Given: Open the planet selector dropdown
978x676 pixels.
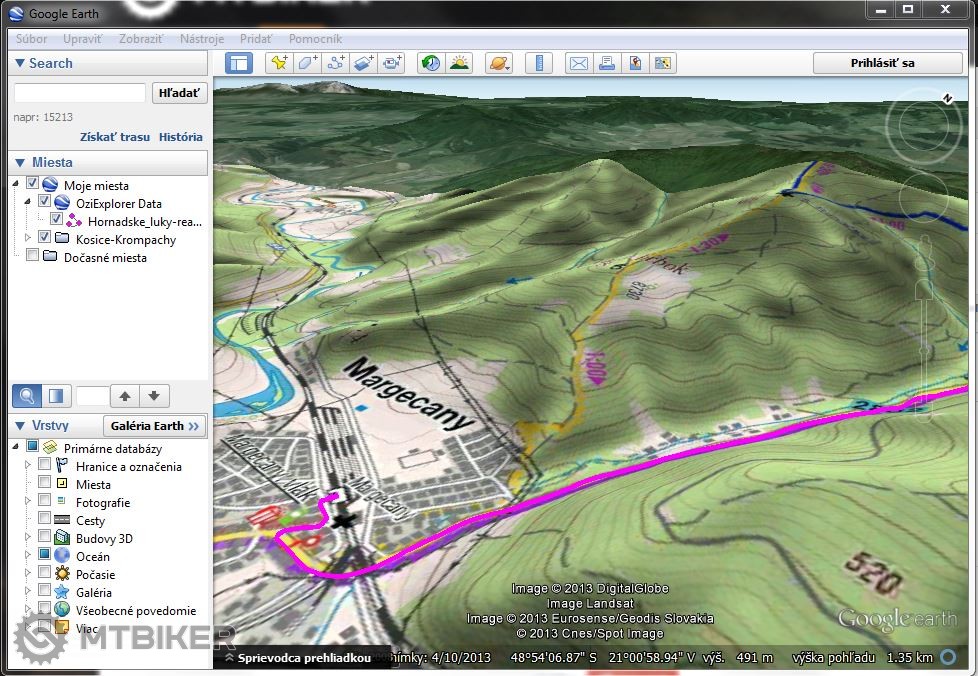Looking at the screenshot, I should [498, 63].
